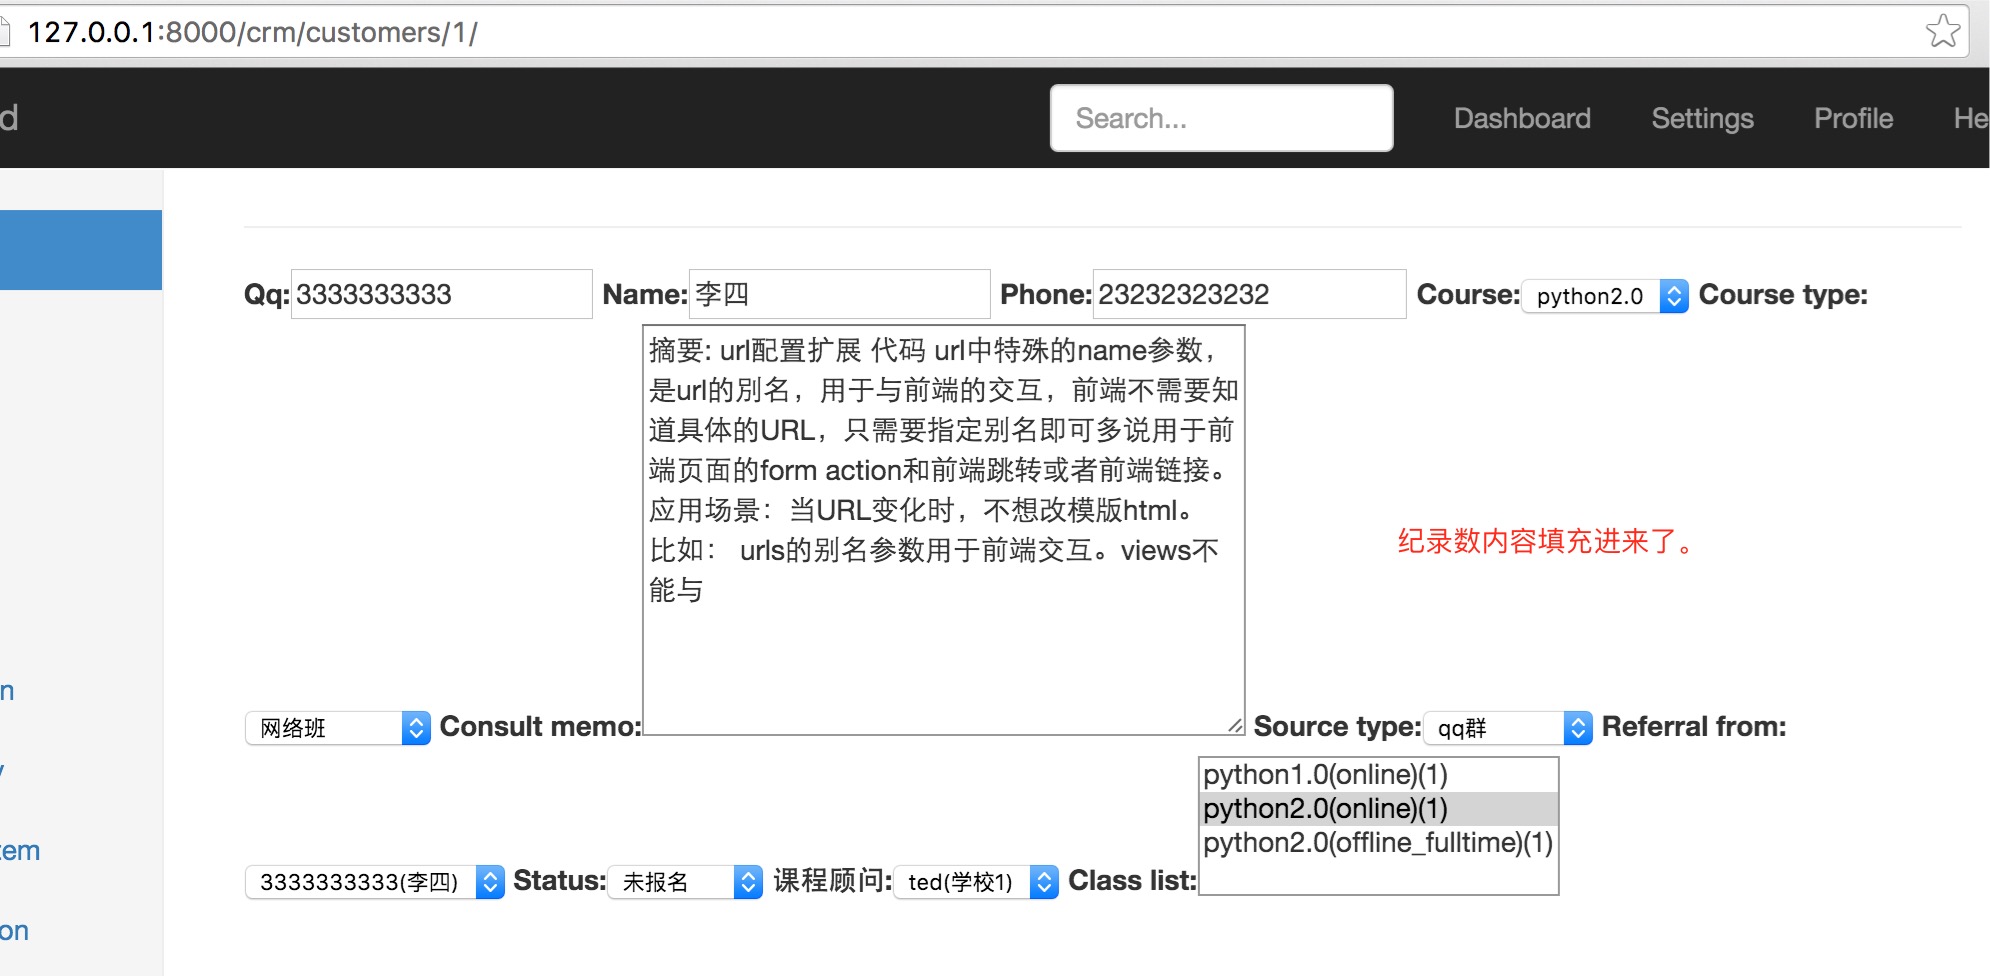The width and height of the screenshot is (1990, 976).
Task: Open the 课程顾问 dropdown showing ted(学校1)
Action: [976, 882]
